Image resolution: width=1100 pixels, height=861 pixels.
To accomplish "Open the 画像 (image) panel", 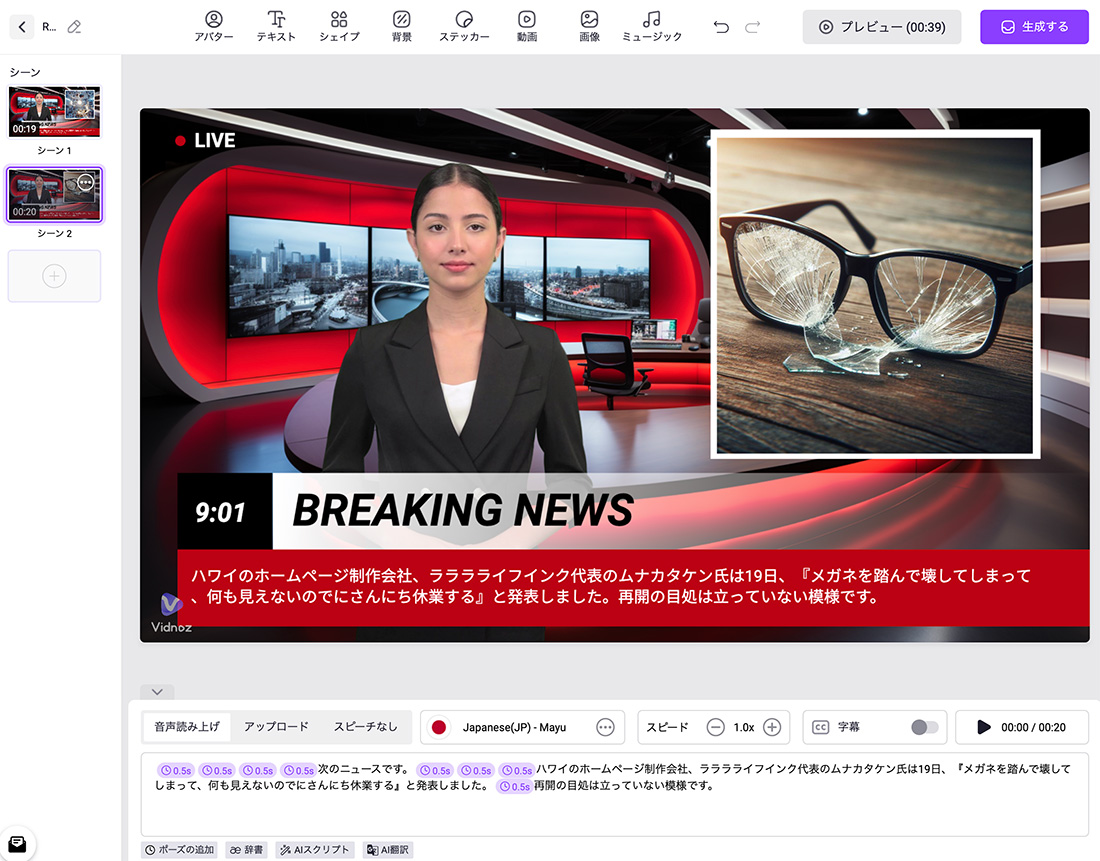I will coord(589,26).
